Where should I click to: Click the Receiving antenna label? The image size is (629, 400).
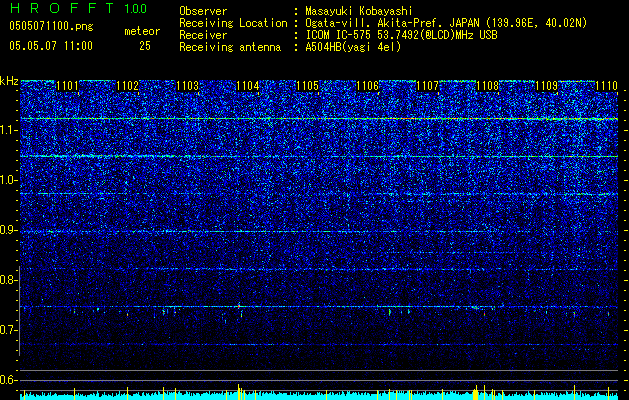pyautogui.click(x=230, y=47)
